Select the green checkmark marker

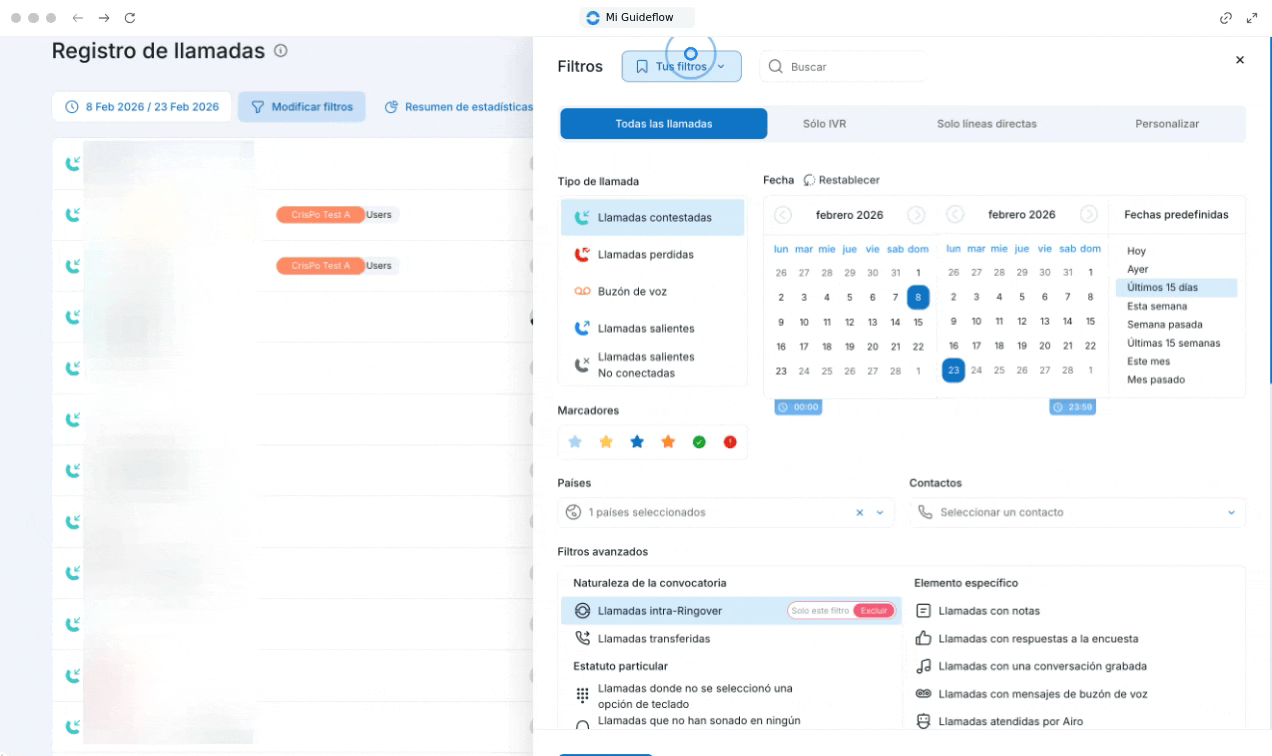pyautogui.click(x=699, y=442)
